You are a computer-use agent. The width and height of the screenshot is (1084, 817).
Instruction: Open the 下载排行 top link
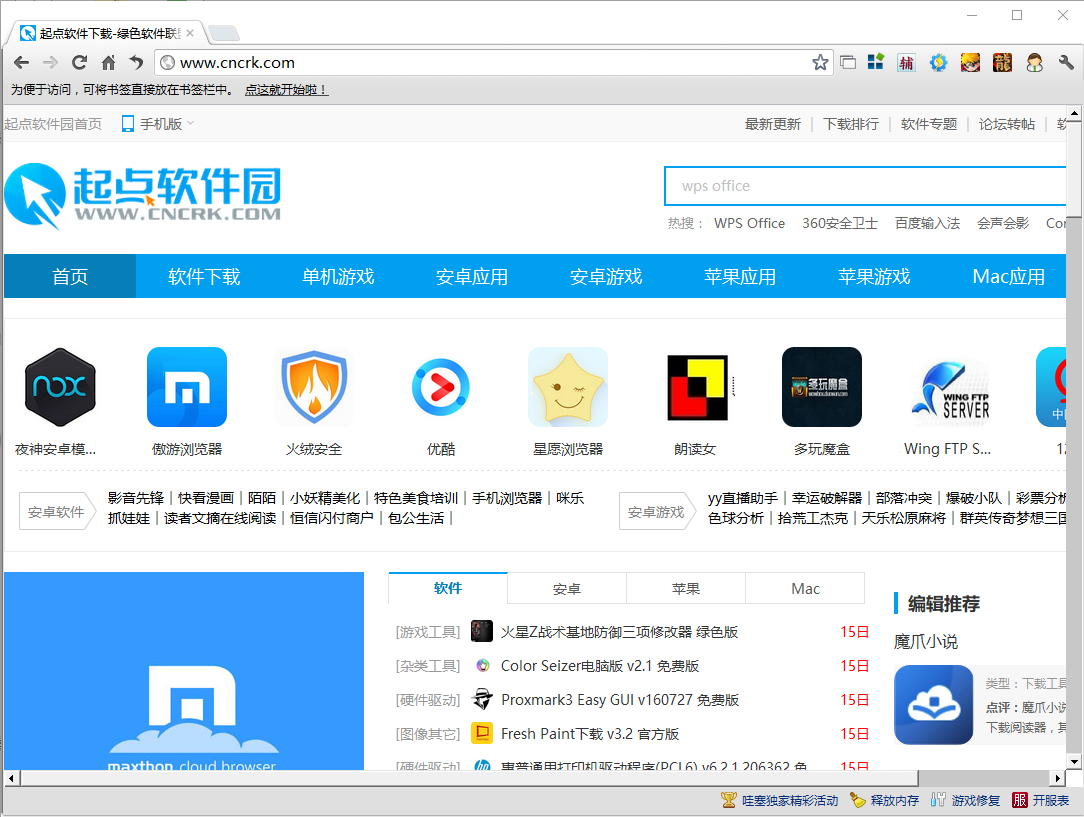click(851, 124)
